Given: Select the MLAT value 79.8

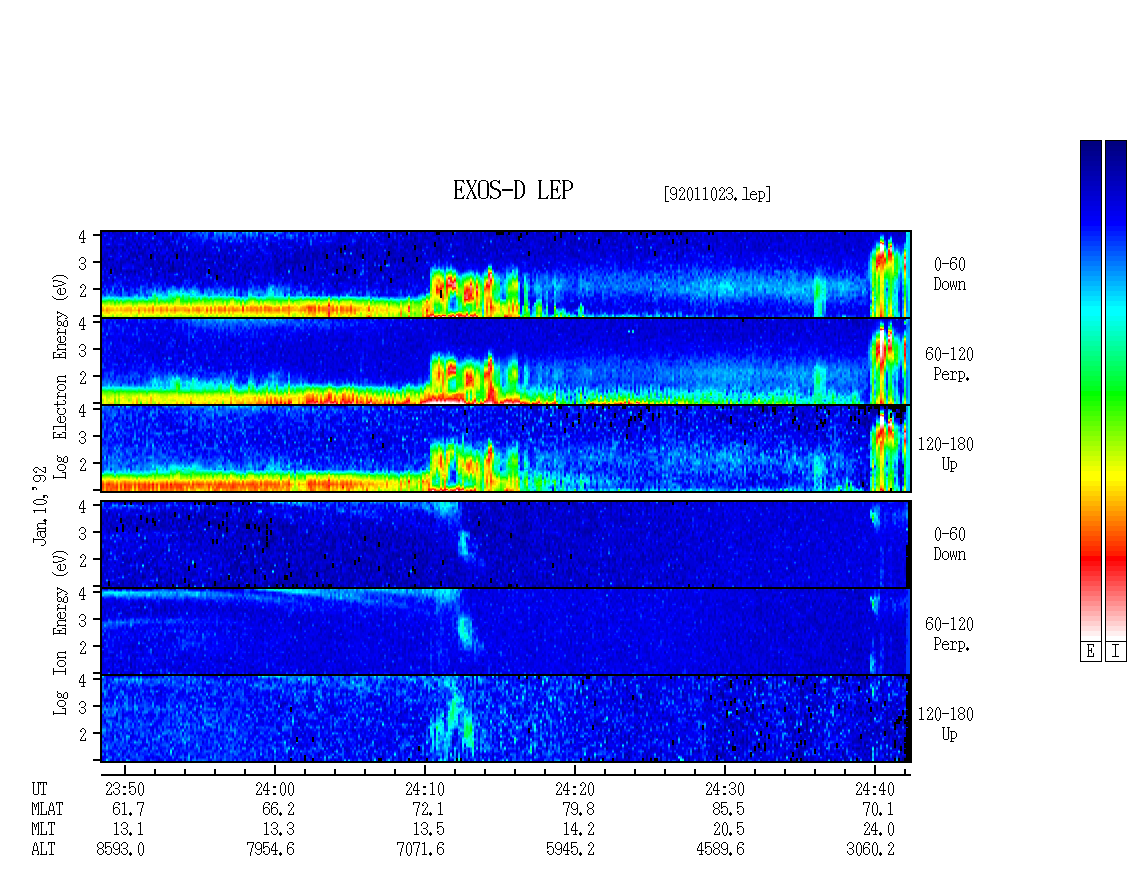Looking at the screenshot, I should (578, 809).
